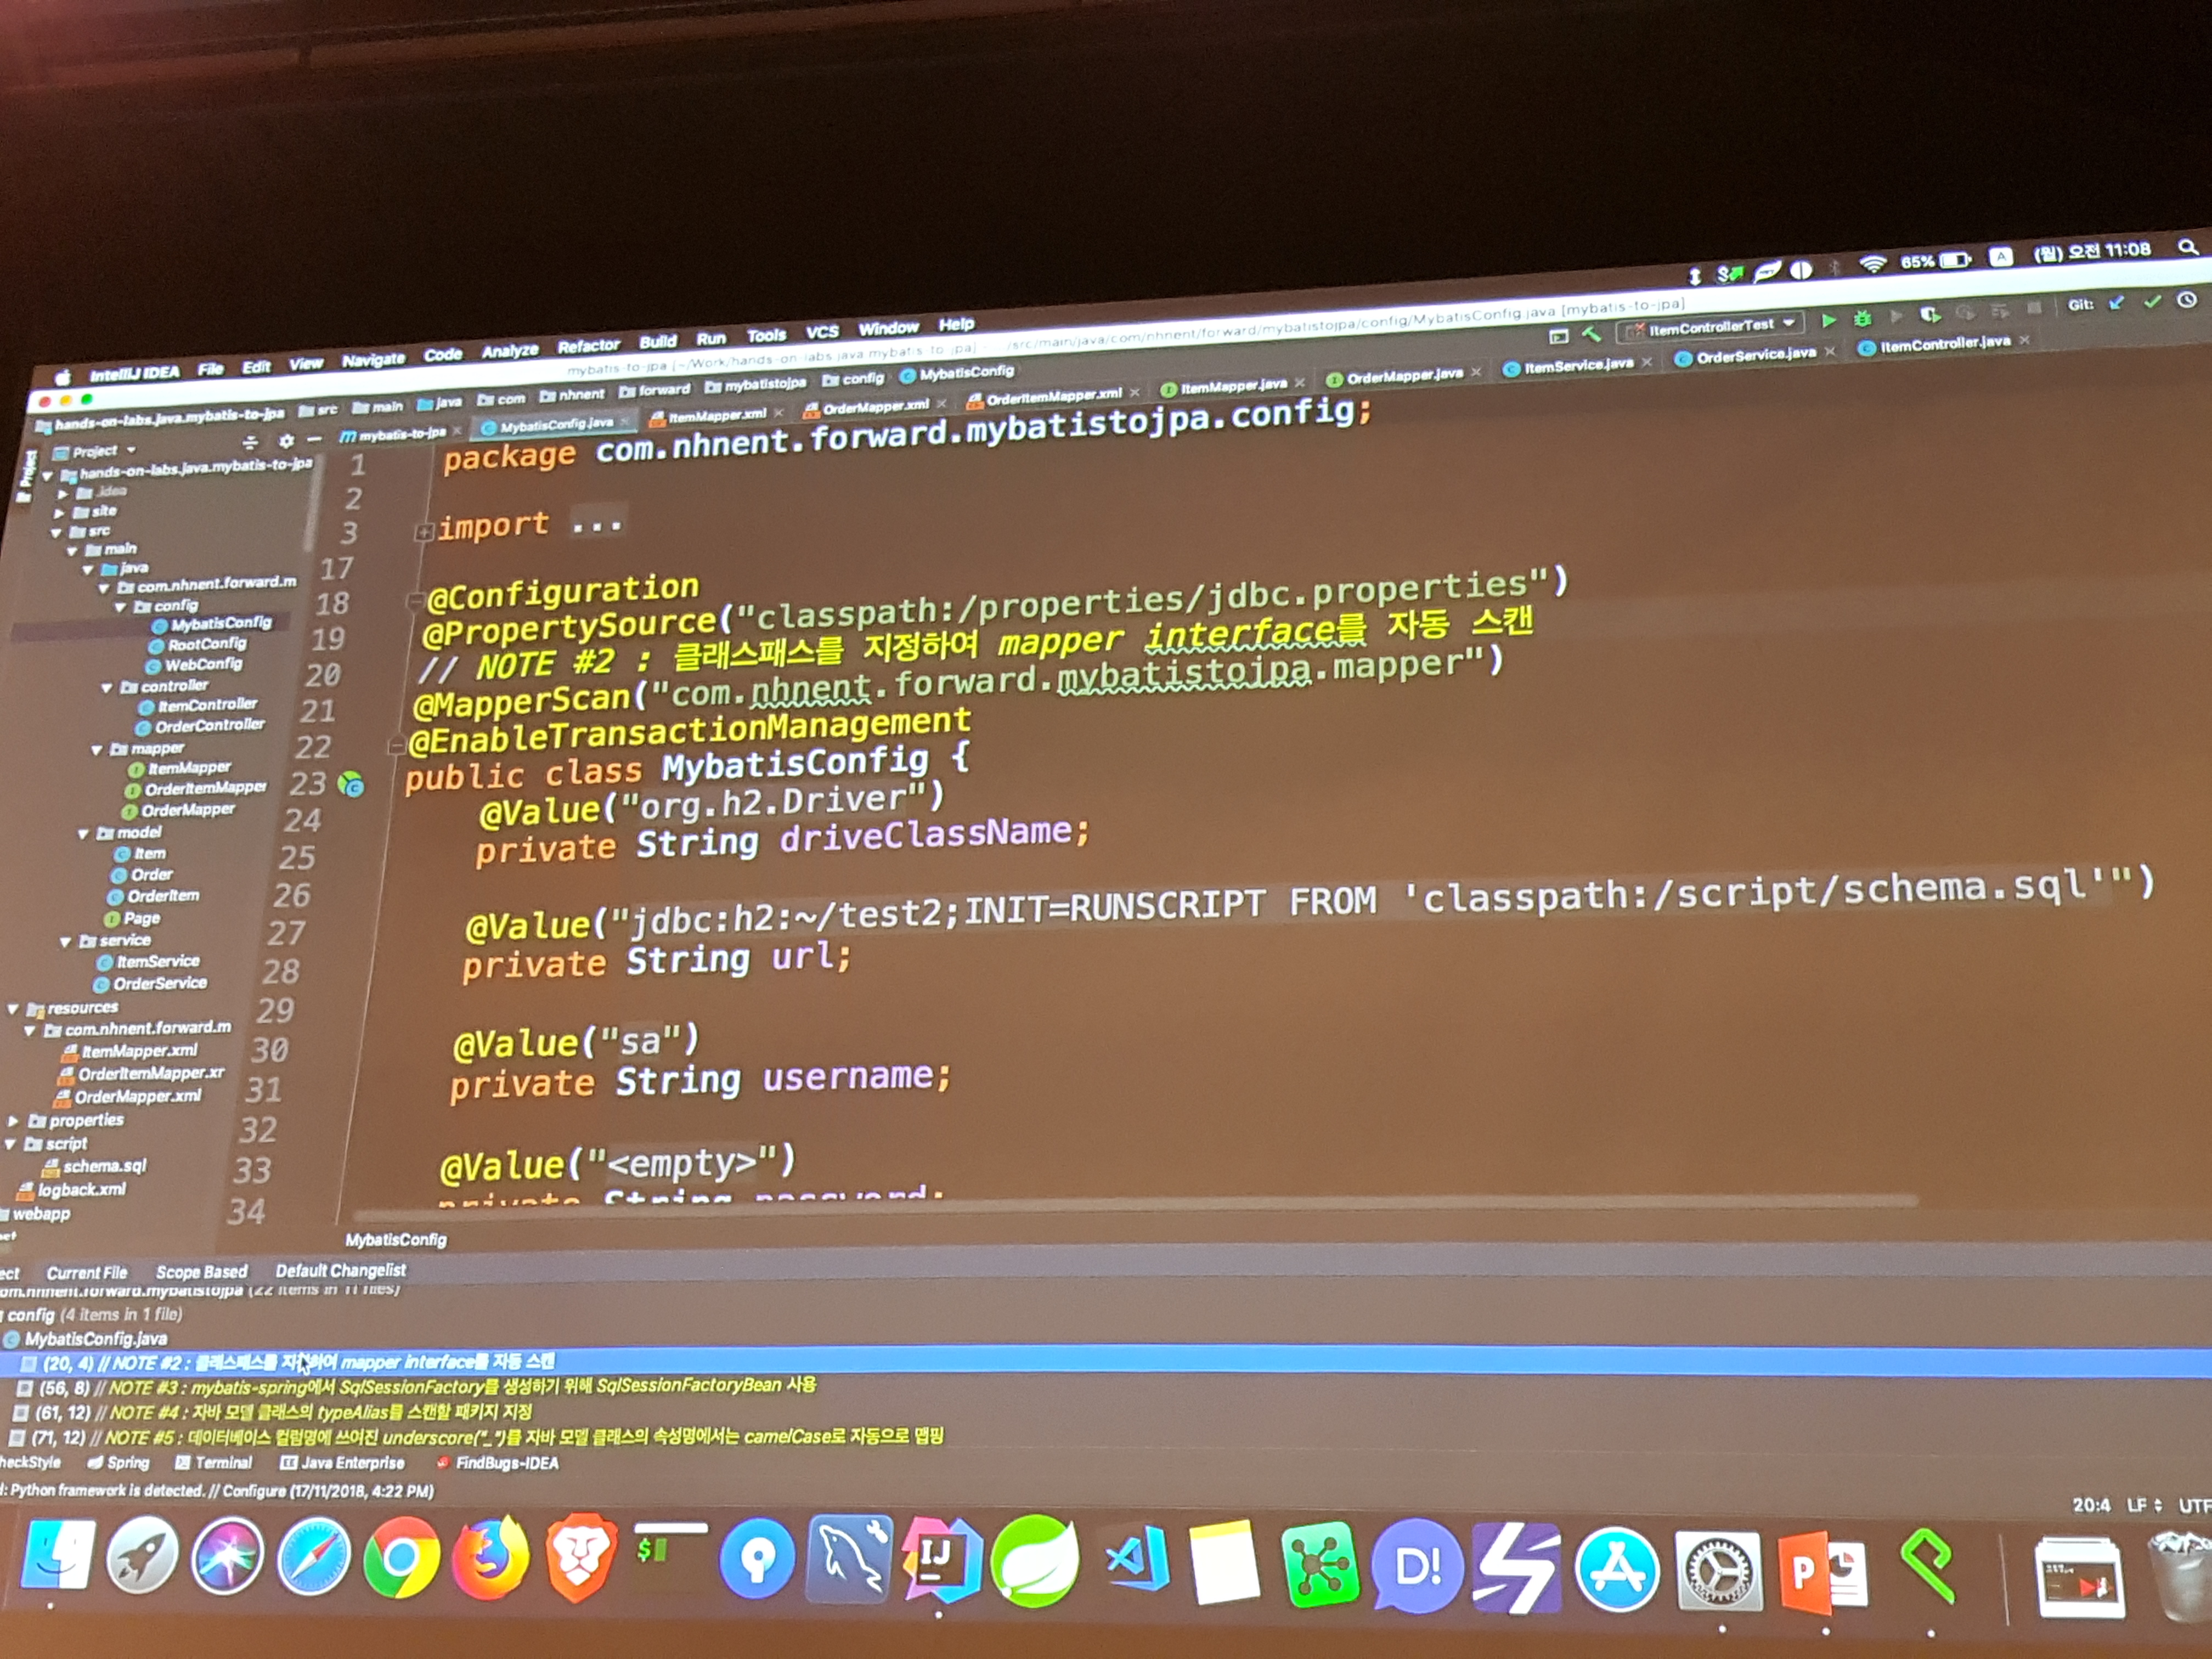Switch to the Scope Based TODO tab
2212x1659 pixels.
[201, 1272]
